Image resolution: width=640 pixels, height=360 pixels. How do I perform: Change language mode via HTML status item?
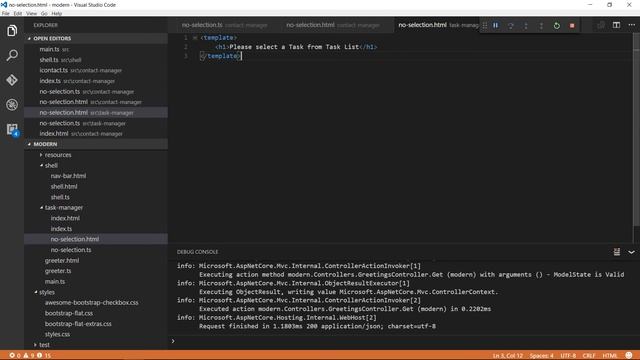(x=610, y=356)
